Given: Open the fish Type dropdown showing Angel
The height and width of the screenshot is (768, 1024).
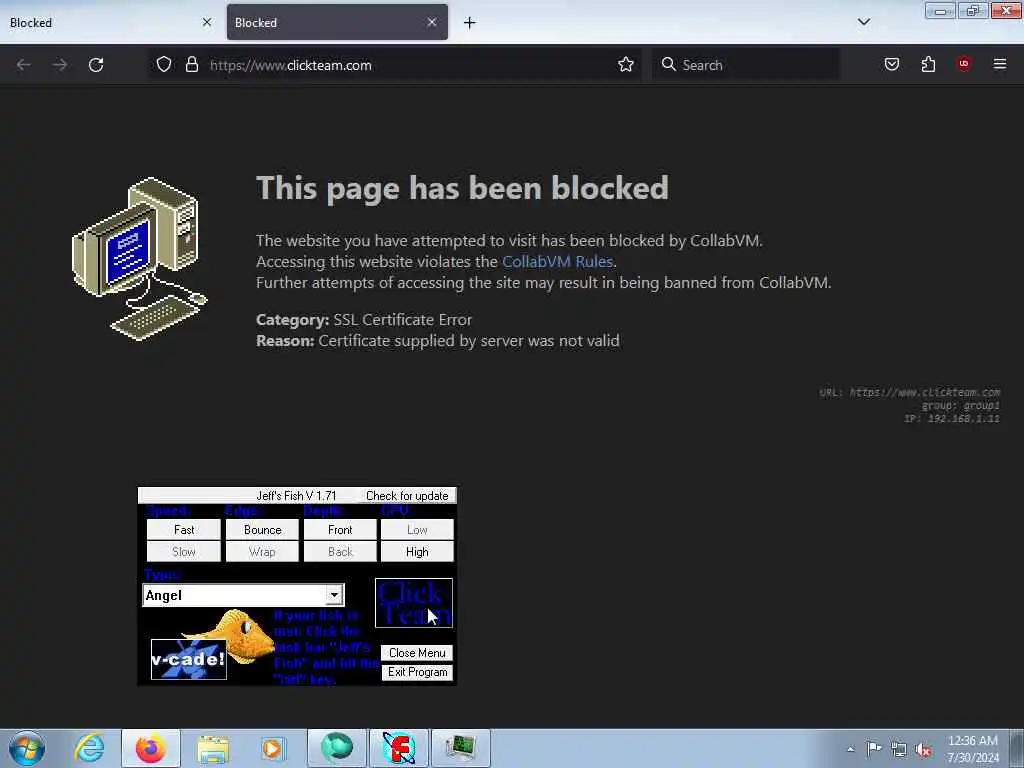Looking at the screenshot, I should pyautogui.click(x=243, y=595).
